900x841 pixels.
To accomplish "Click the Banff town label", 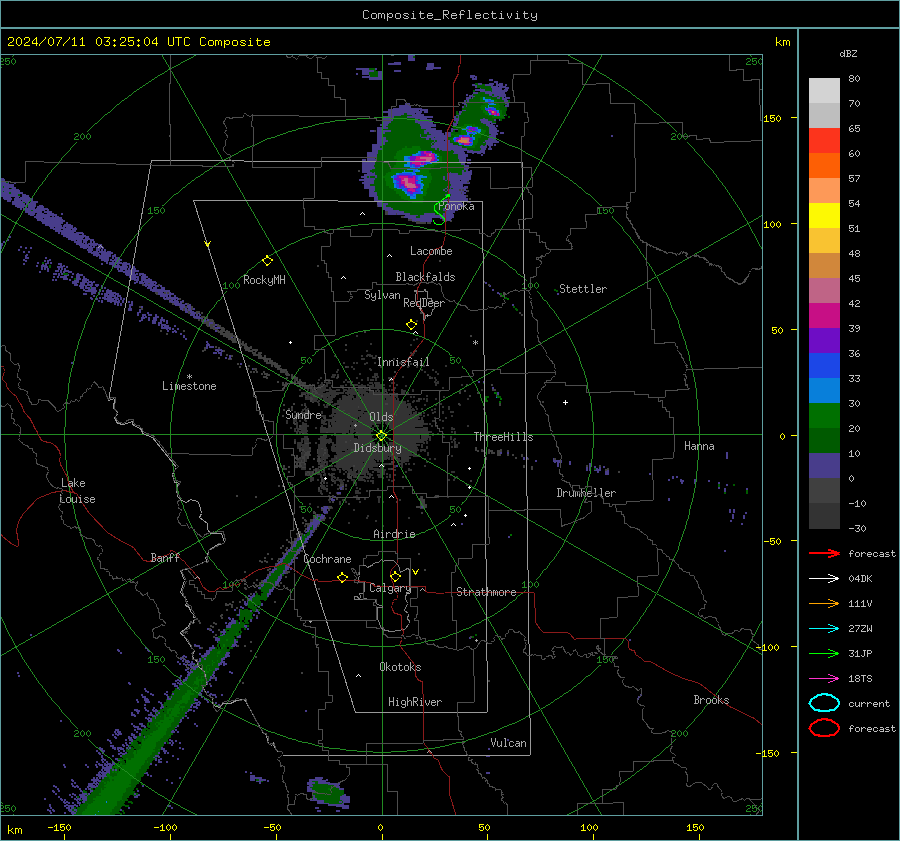I will pos(165,557).
